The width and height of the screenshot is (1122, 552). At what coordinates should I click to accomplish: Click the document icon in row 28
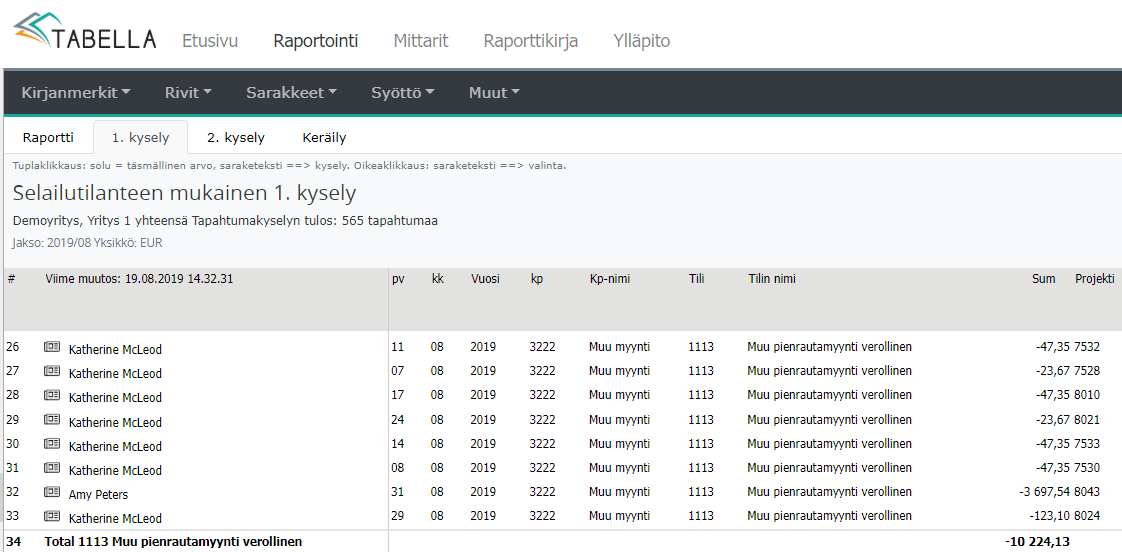52,396
